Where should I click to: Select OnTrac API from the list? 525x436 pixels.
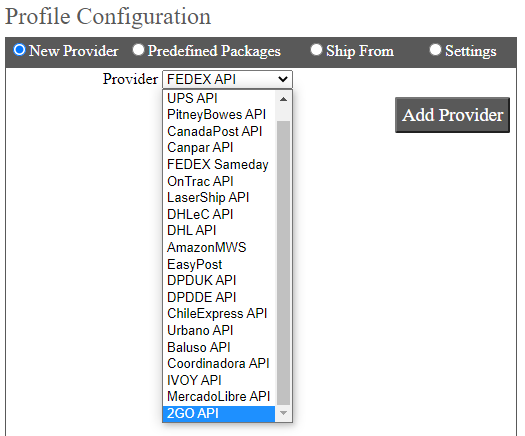(219, 181)
